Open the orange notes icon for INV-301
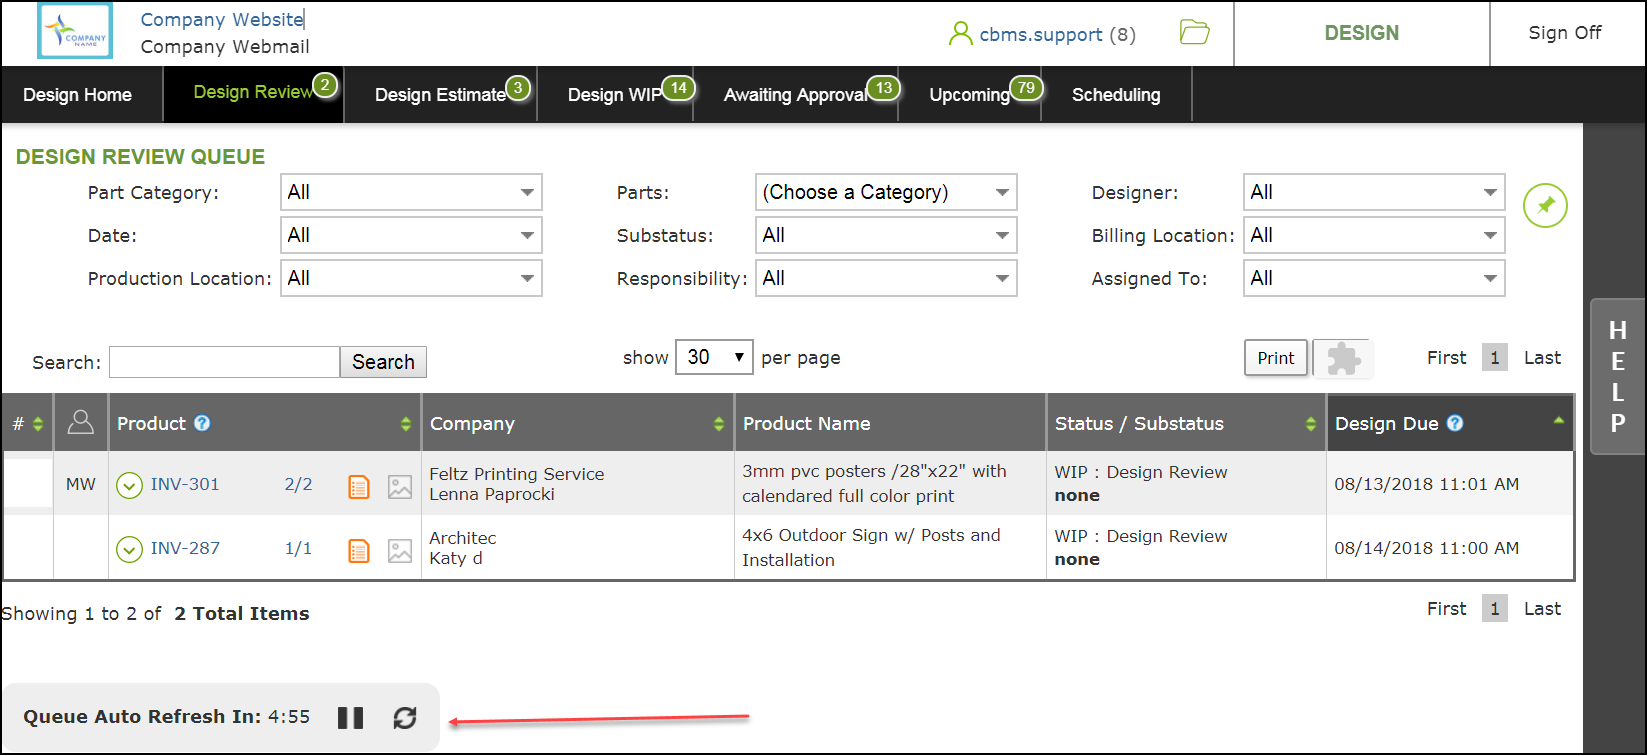 coord(359,487)
